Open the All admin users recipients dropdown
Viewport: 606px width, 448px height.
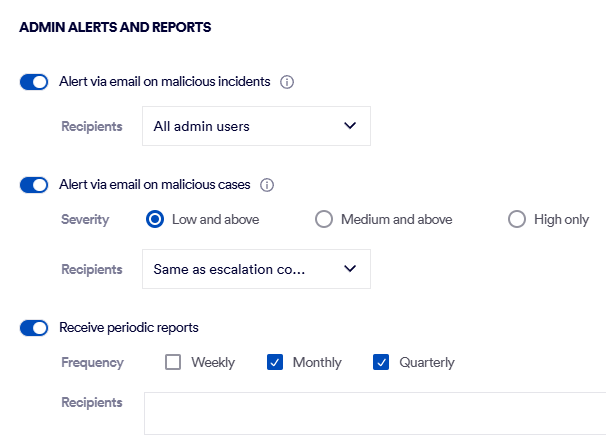pyautogui.click(x=256, y=126)
